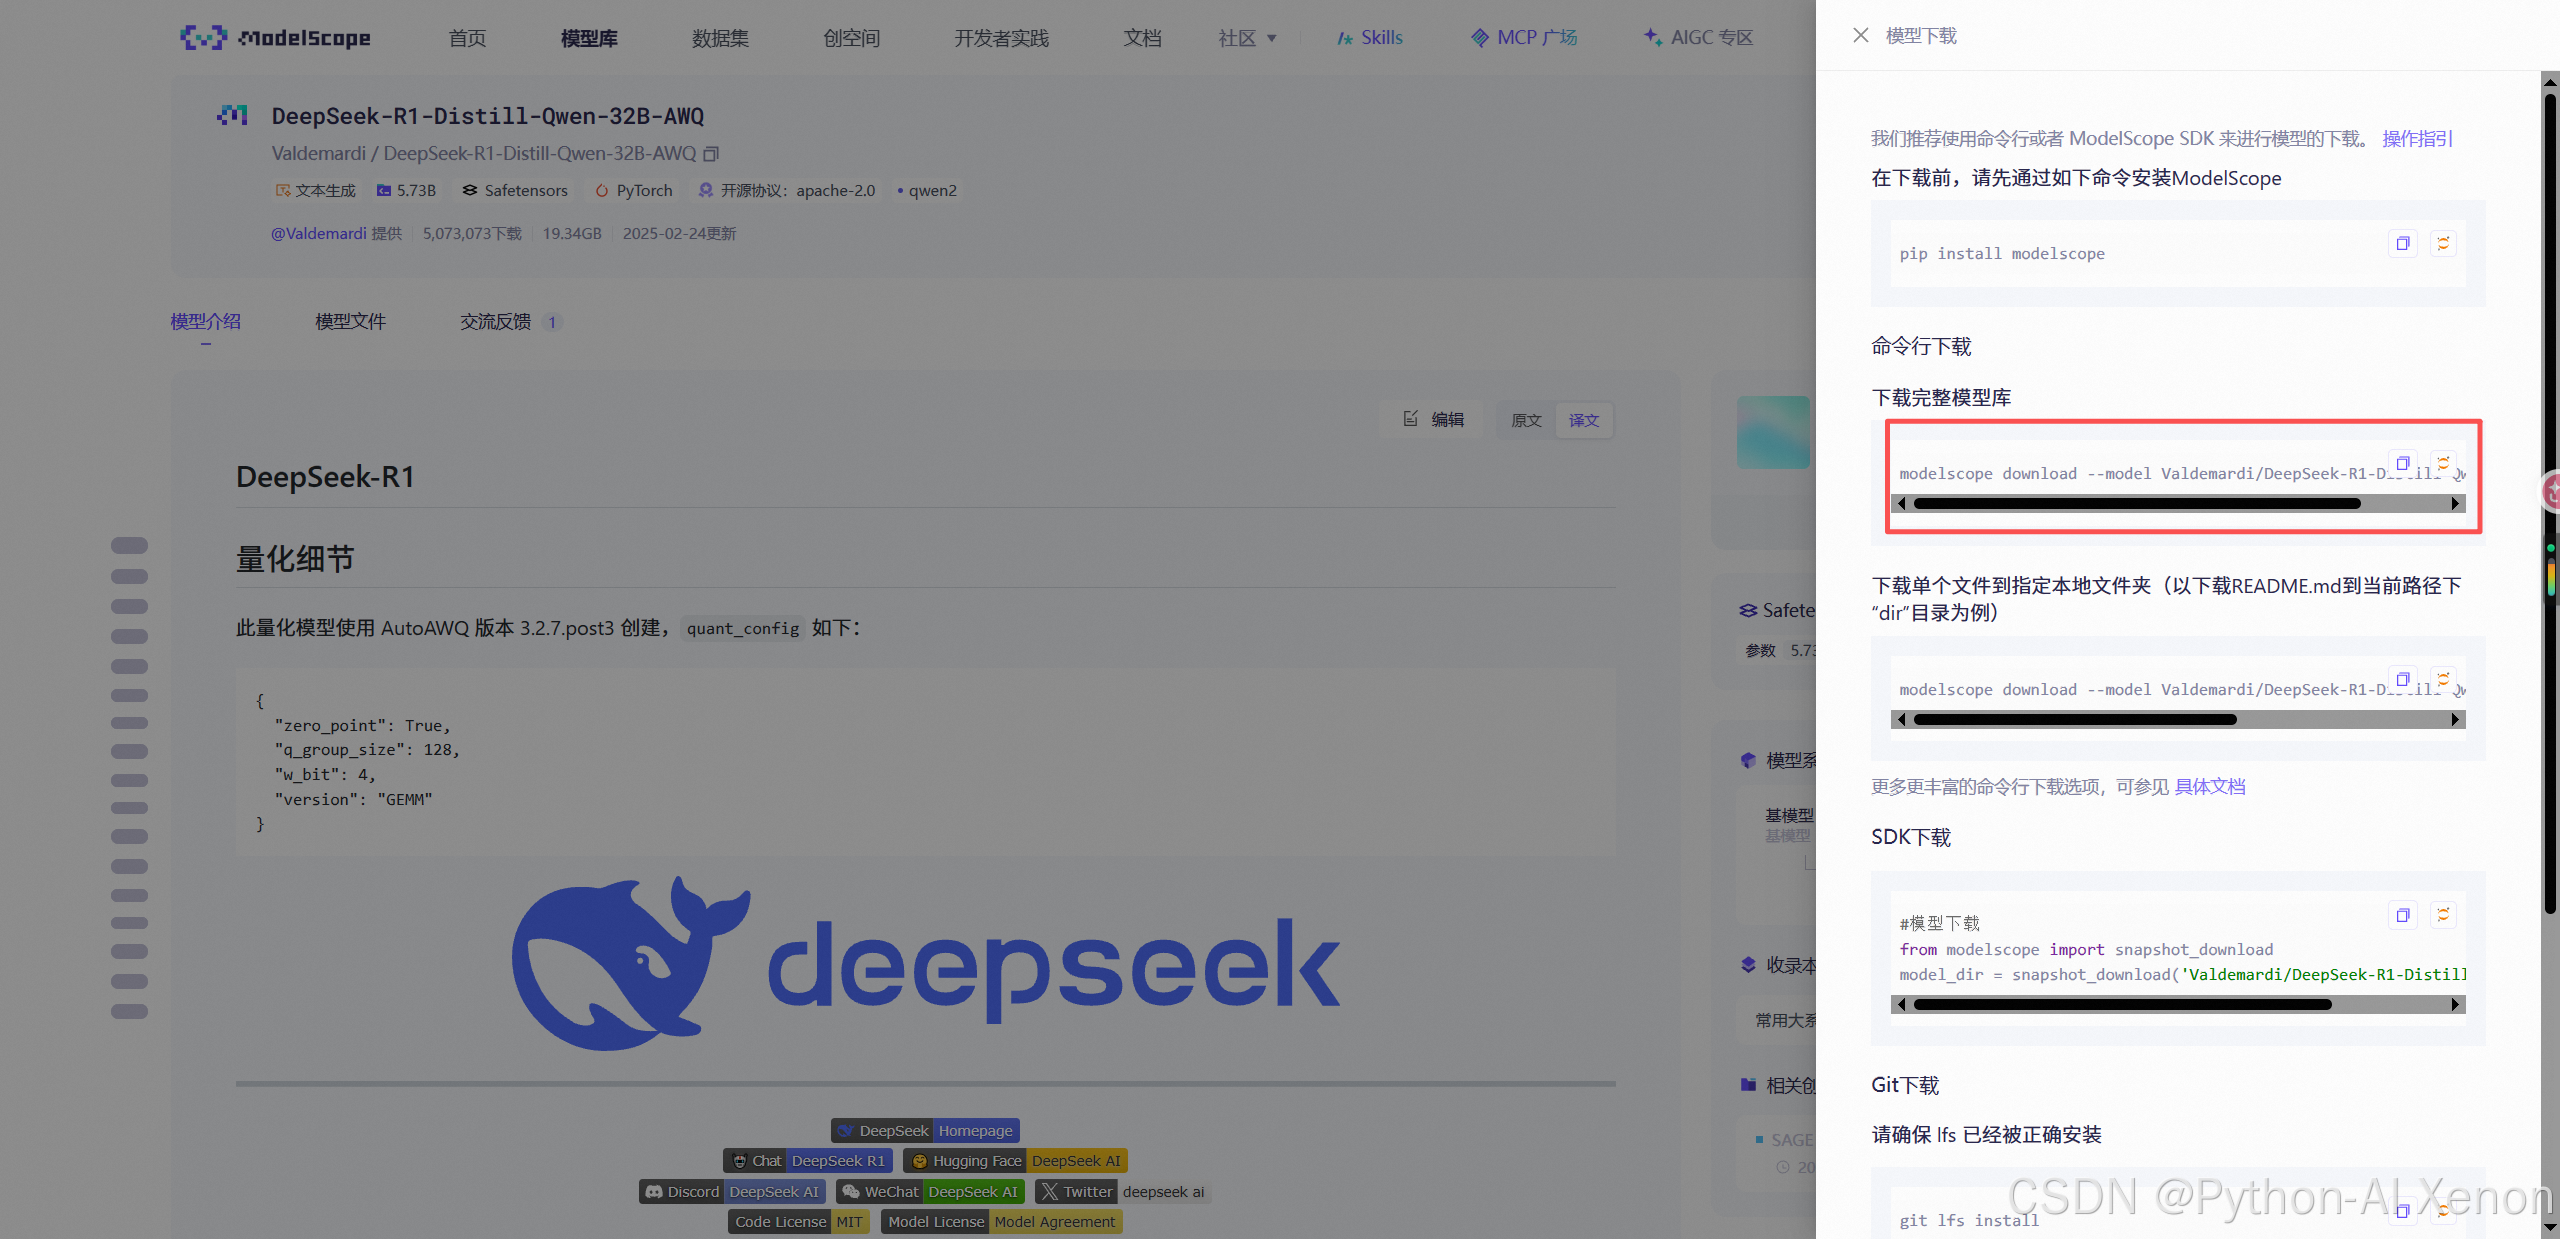
Task: Click the "2025-02-24更新" date text
Action: pyautogui.click(x=679, y=233)
